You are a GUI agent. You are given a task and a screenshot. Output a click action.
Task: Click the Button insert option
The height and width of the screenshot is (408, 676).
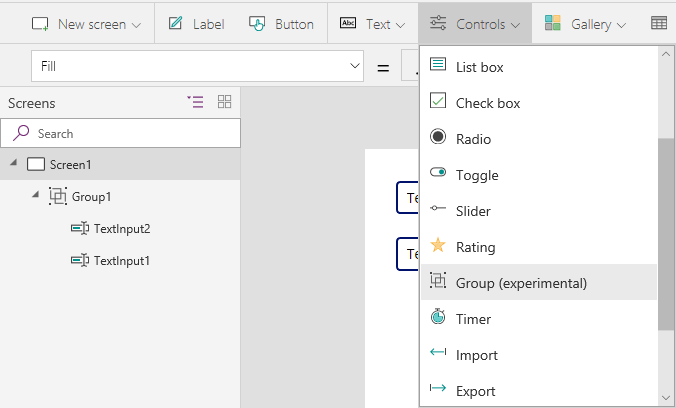pos(281,23)
